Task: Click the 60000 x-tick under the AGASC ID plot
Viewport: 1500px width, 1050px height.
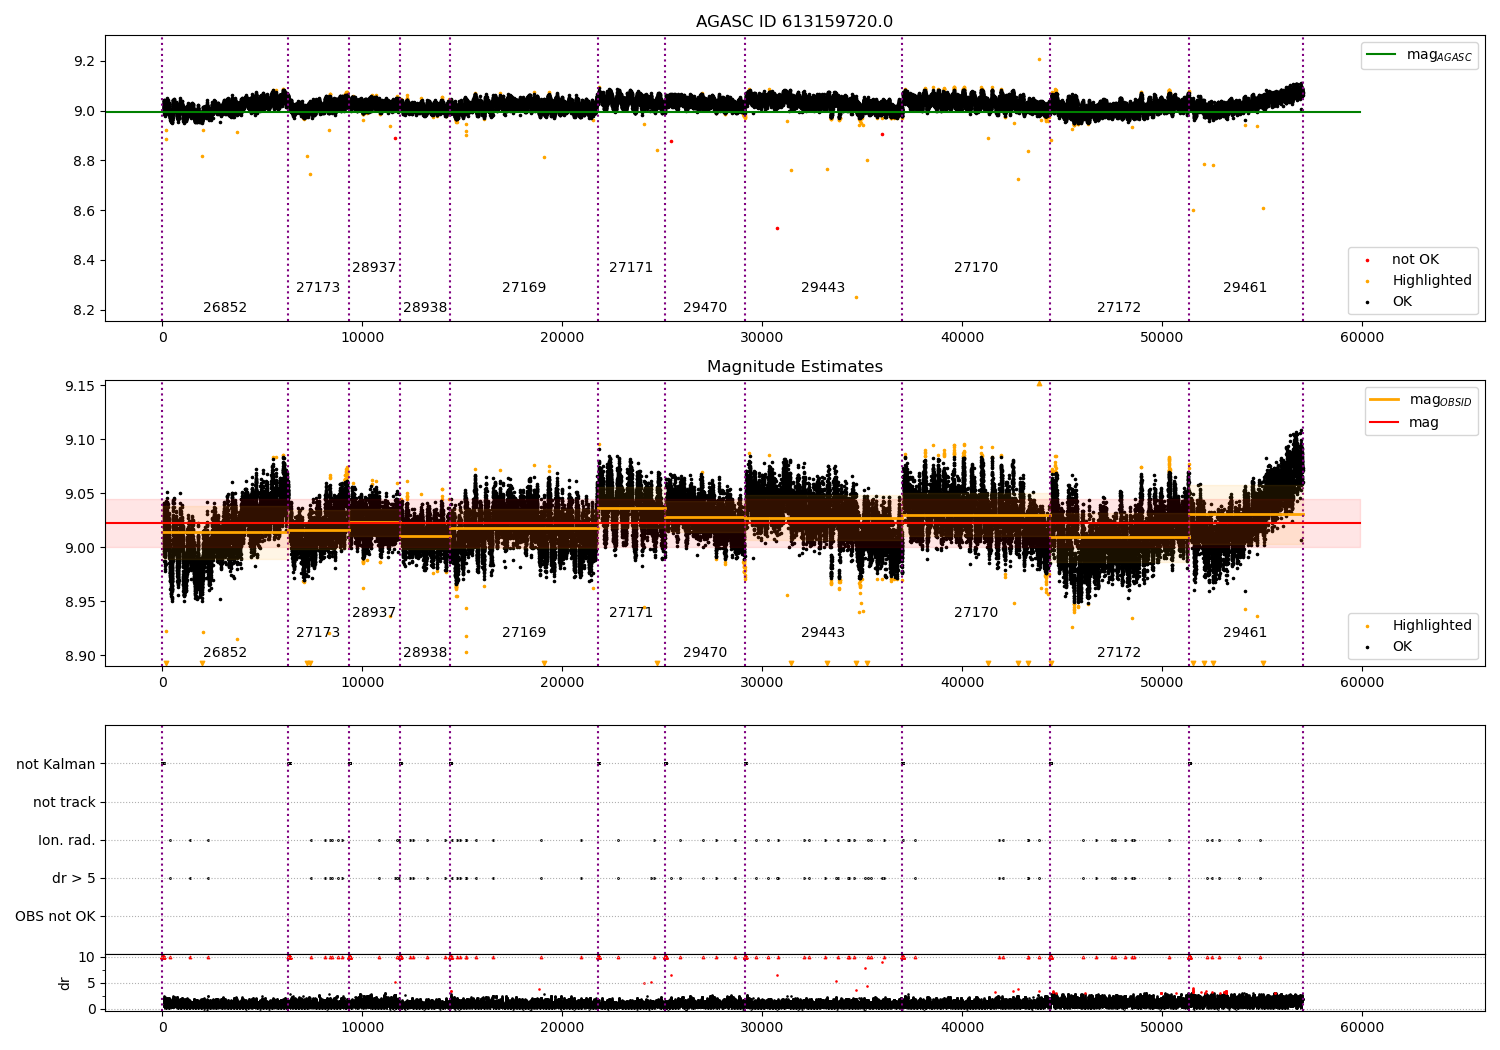Action: coord(1362,338)
